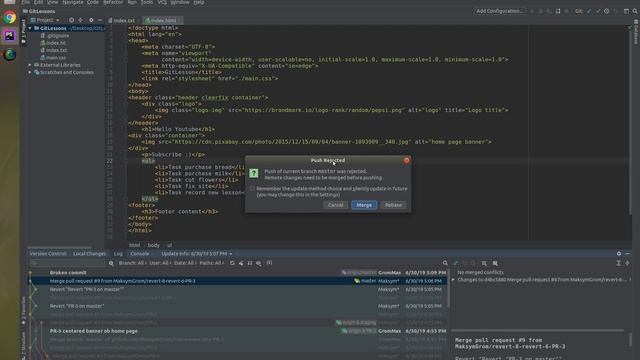Click the html breadcrumb below editor
Screen dimensions: 640x360
click(x=134, y=245)
